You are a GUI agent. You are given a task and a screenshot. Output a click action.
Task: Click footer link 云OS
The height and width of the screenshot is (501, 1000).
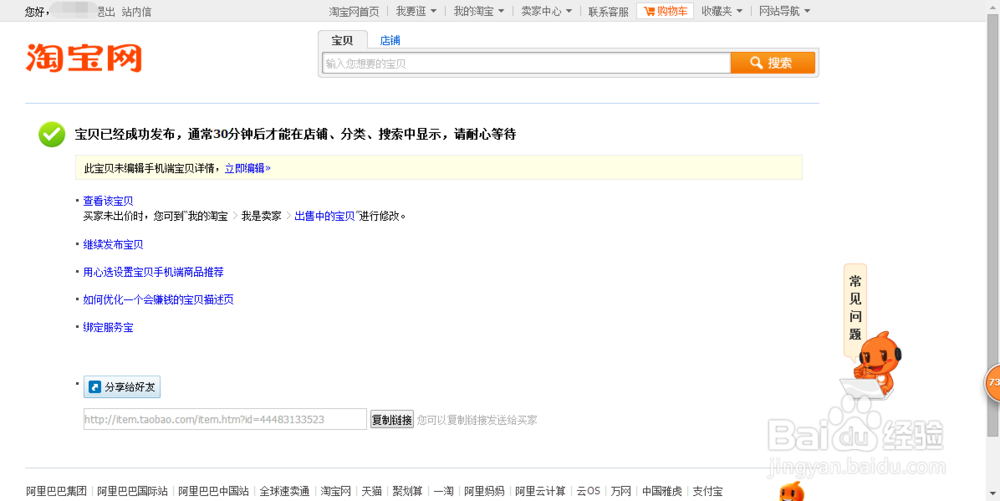point(589,491)
